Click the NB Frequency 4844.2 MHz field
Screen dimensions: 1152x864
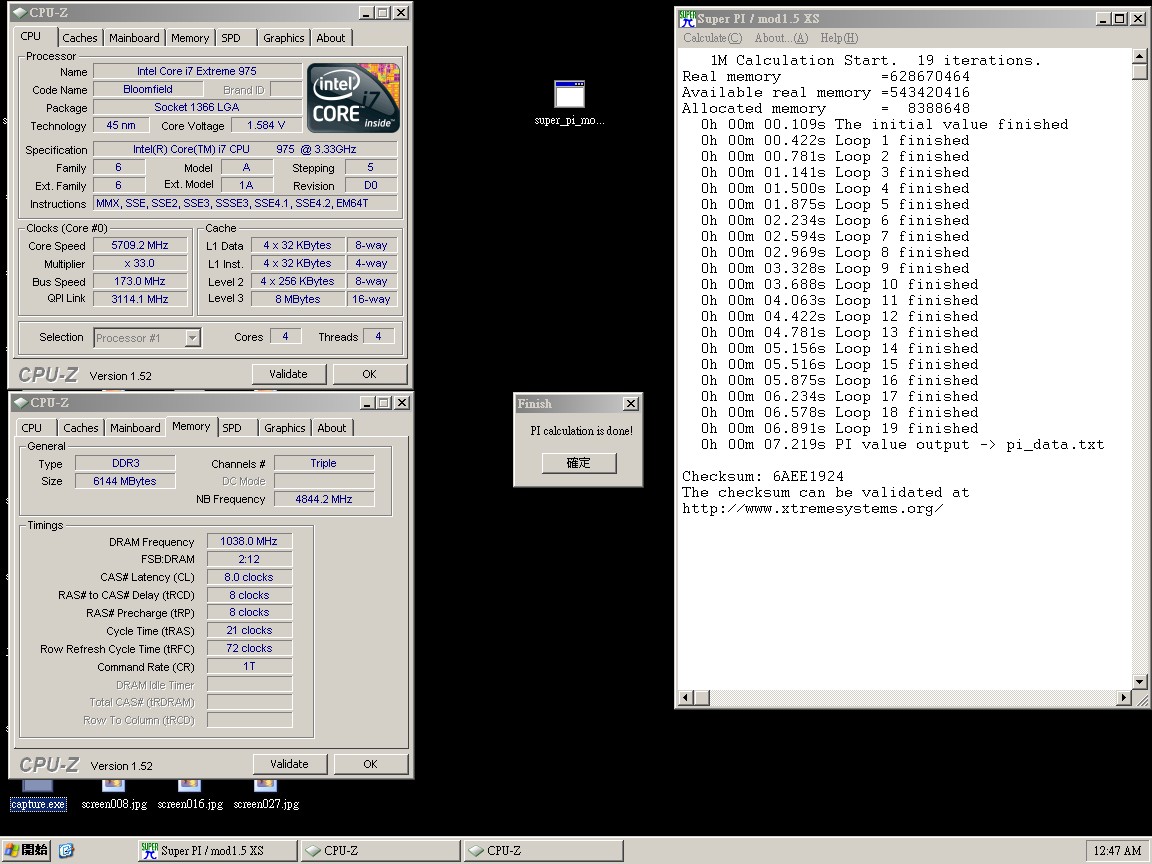tap(324, 499)
